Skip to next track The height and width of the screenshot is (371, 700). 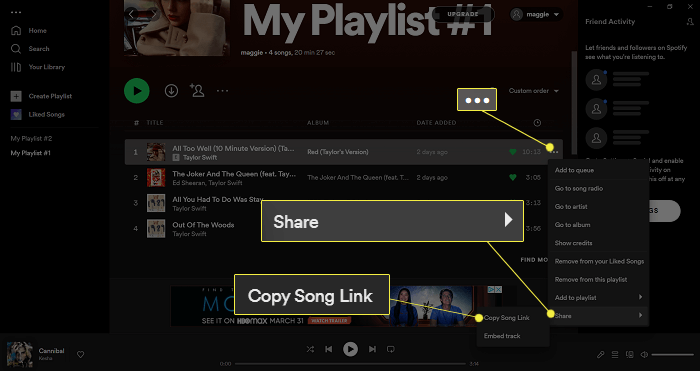tap(372, 349)
